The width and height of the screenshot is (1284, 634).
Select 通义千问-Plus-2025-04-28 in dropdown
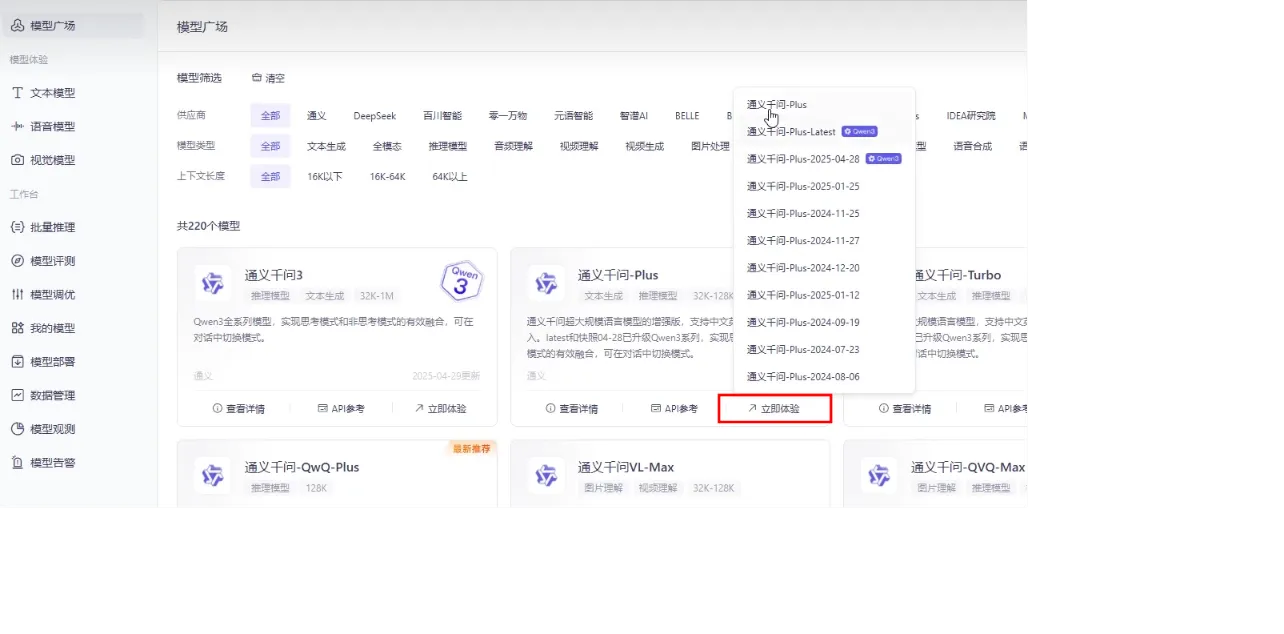(x=803, y=159)
